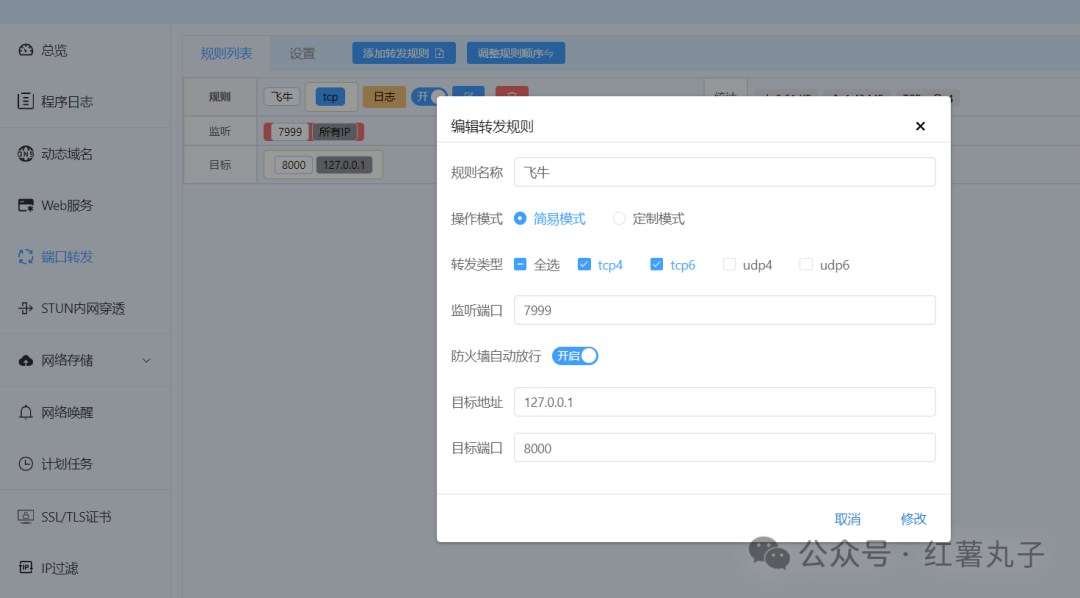Image resolution: width=1080 pixels, height=598 pixels.
Task: Click the IP过滤 icon in sidebar
Action: (x=25, y=568)
